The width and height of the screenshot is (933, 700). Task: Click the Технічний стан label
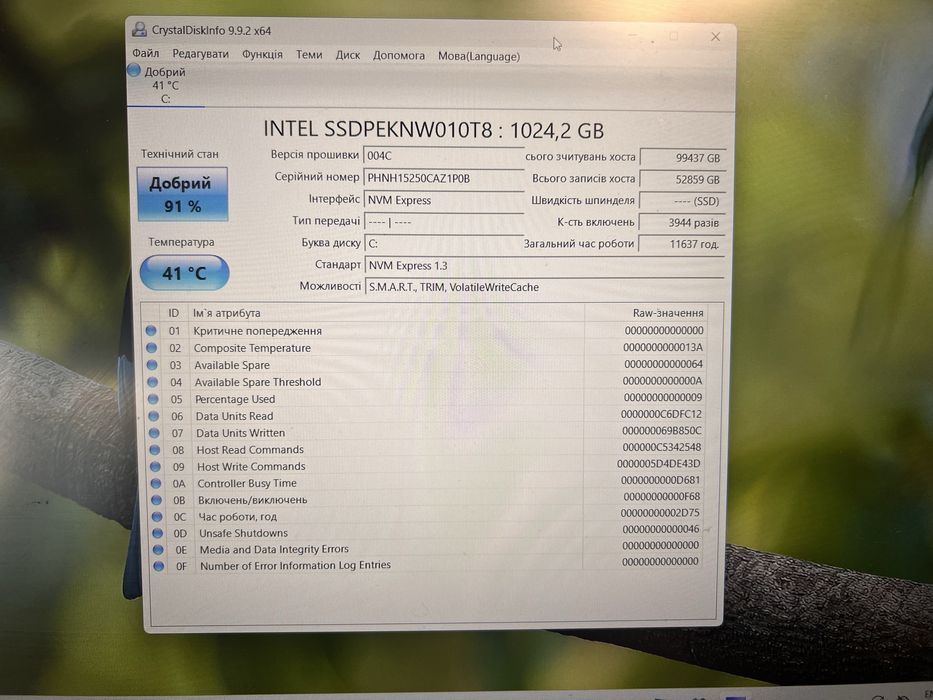point(180,154)
